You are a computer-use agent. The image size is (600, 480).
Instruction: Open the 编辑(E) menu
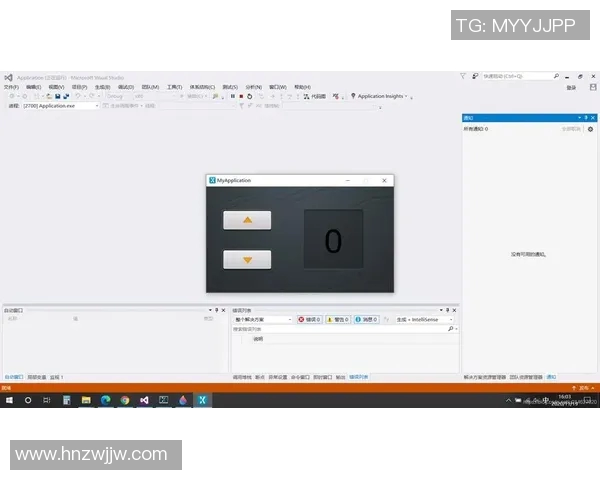coord(34,87)
